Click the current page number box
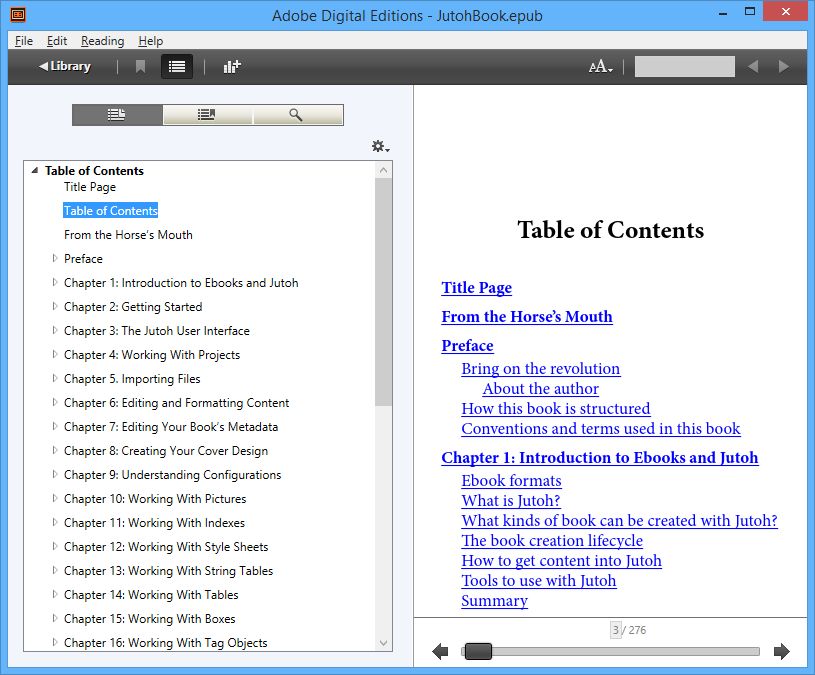 tap(615, 630)
